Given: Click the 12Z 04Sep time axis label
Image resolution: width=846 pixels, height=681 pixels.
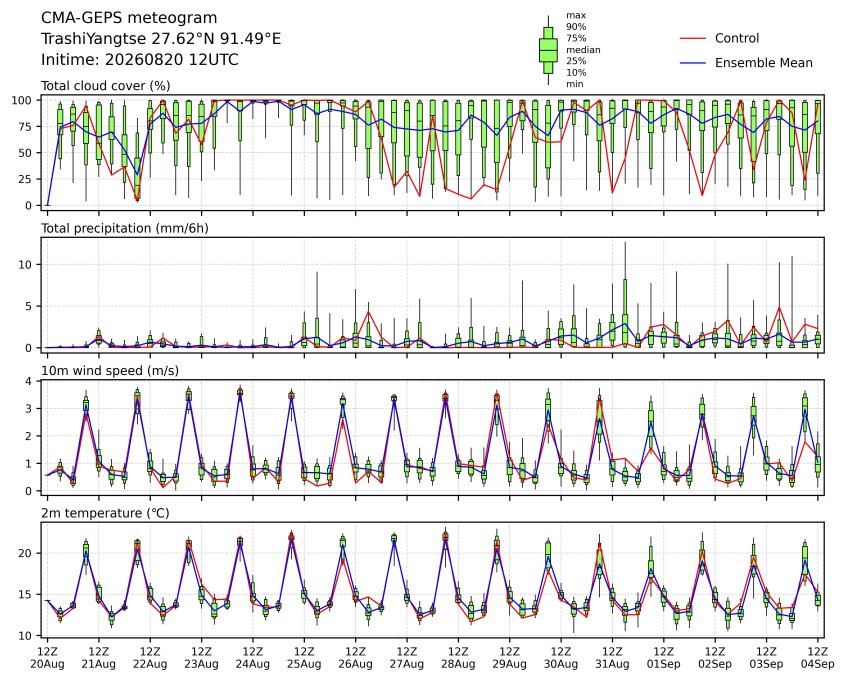Looking at the screenshot, I should point(817,658).
